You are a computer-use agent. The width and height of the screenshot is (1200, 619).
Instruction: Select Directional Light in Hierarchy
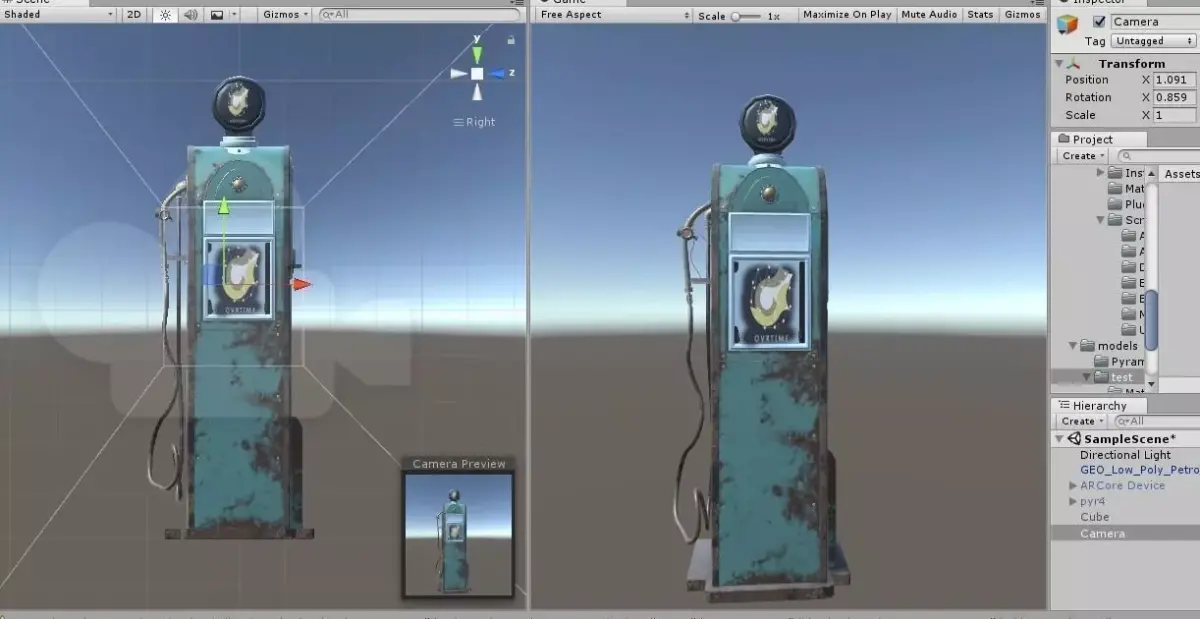coord(1125,455)
